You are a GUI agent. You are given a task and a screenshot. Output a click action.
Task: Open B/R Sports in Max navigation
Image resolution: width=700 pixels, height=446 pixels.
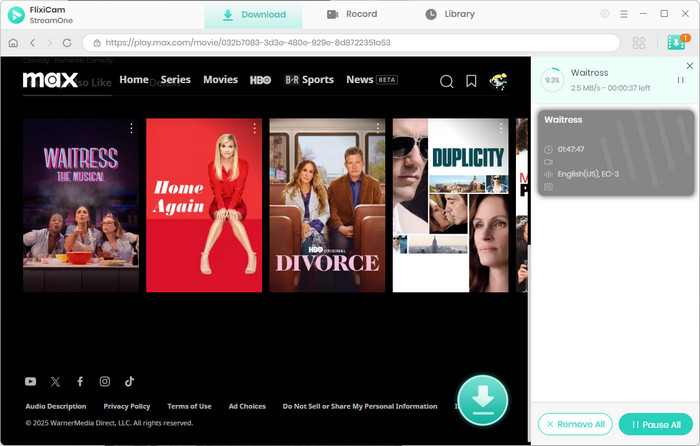(x=309, y=80)
